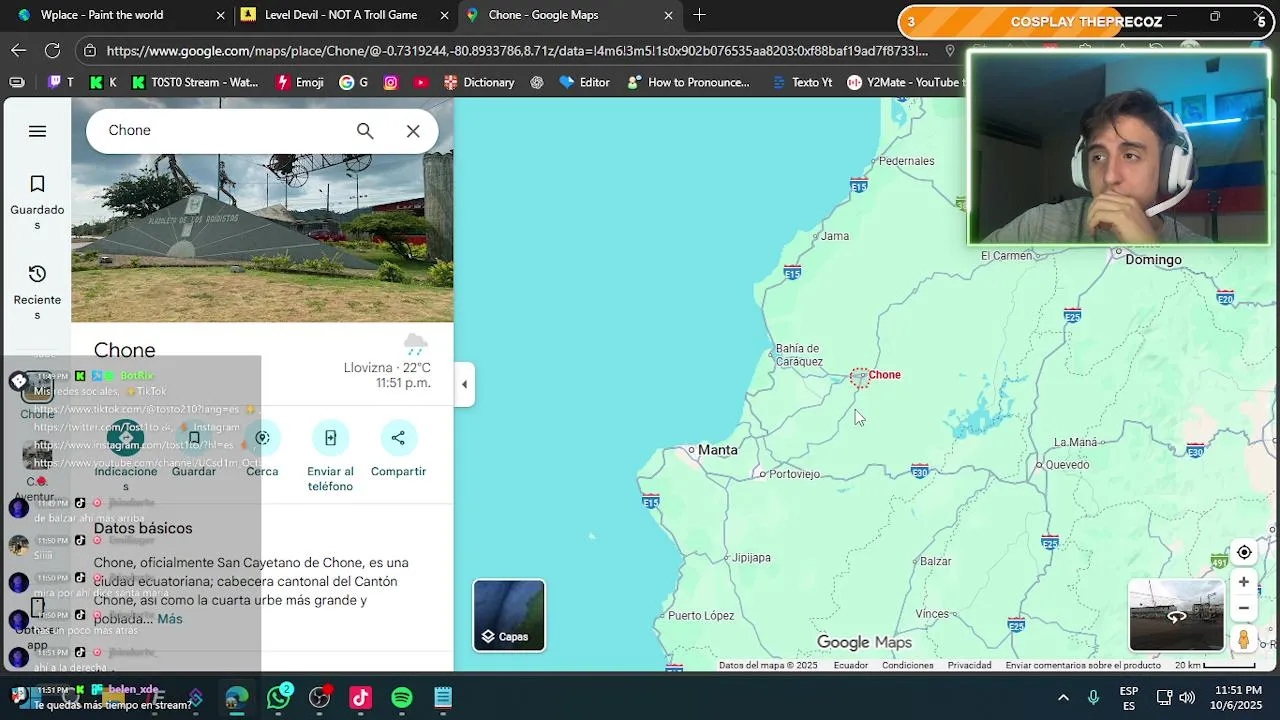Select the Chone - Google Maps tab
This screenshot has width=1280, height=720.
tap(570, 15)
